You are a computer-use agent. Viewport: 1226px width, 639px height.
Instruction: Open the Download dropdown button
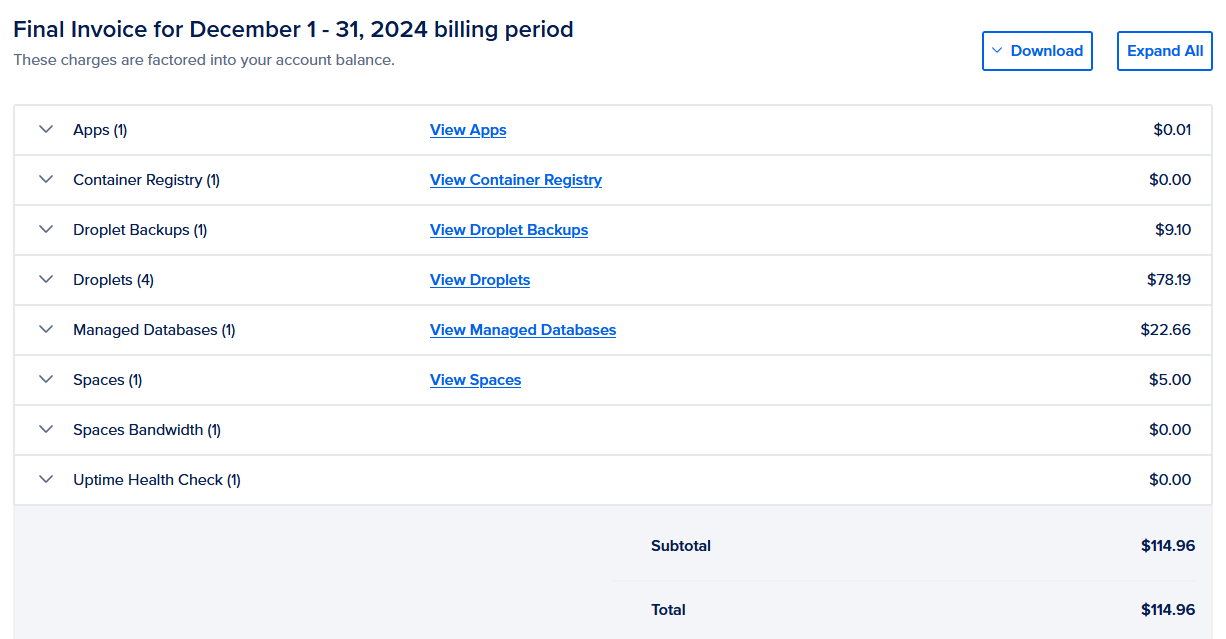click(x=1037, y=51)
